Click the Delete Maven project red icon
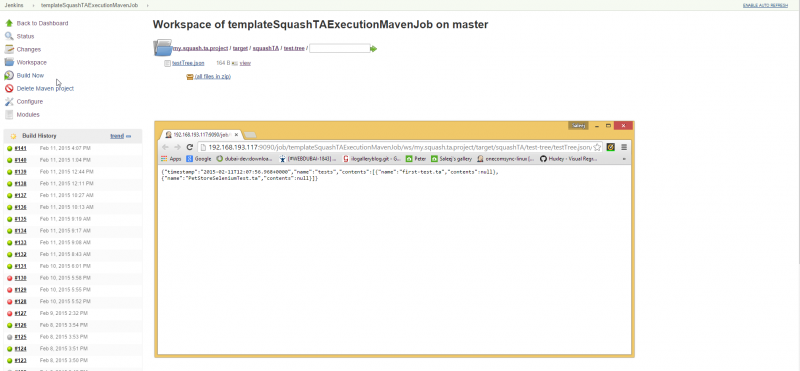 9,88
